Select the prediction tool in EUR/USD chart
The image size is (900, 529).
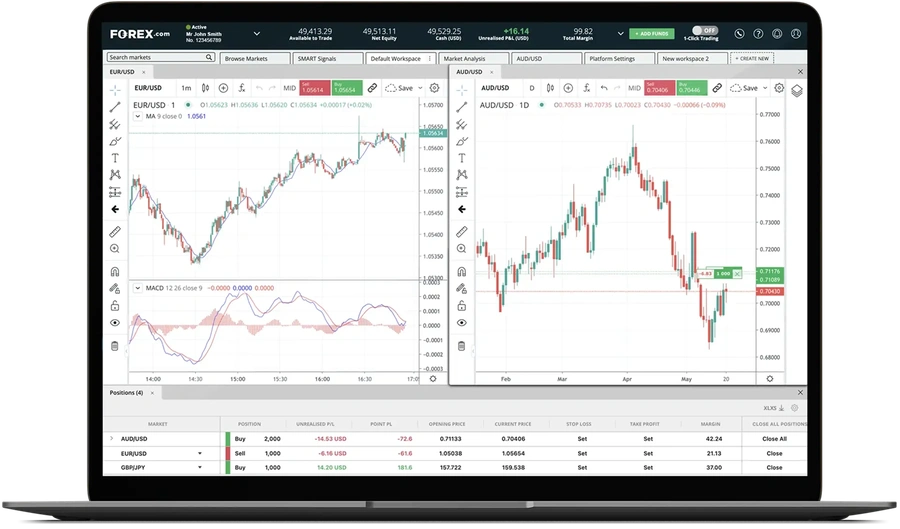[x=115, y=192]
